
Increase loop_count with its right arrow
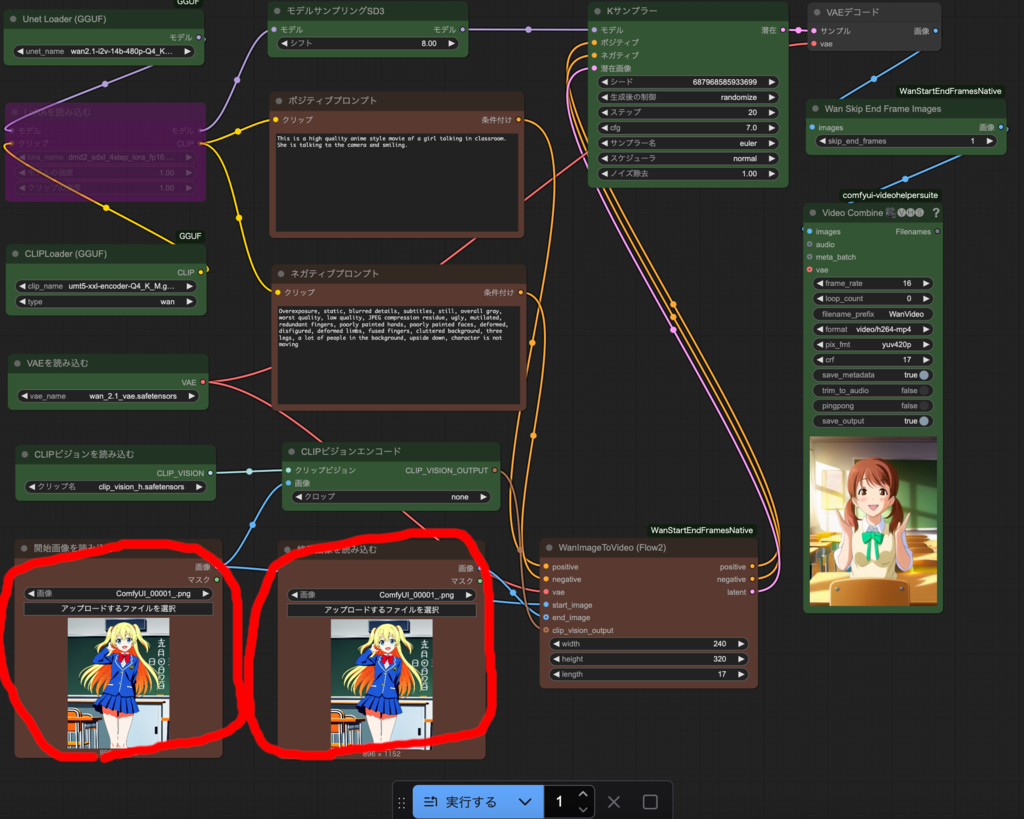(926, 298)
